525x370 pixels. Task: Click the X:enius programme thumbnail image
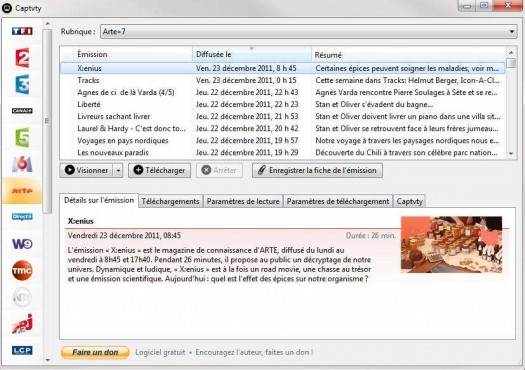point(451,244)
